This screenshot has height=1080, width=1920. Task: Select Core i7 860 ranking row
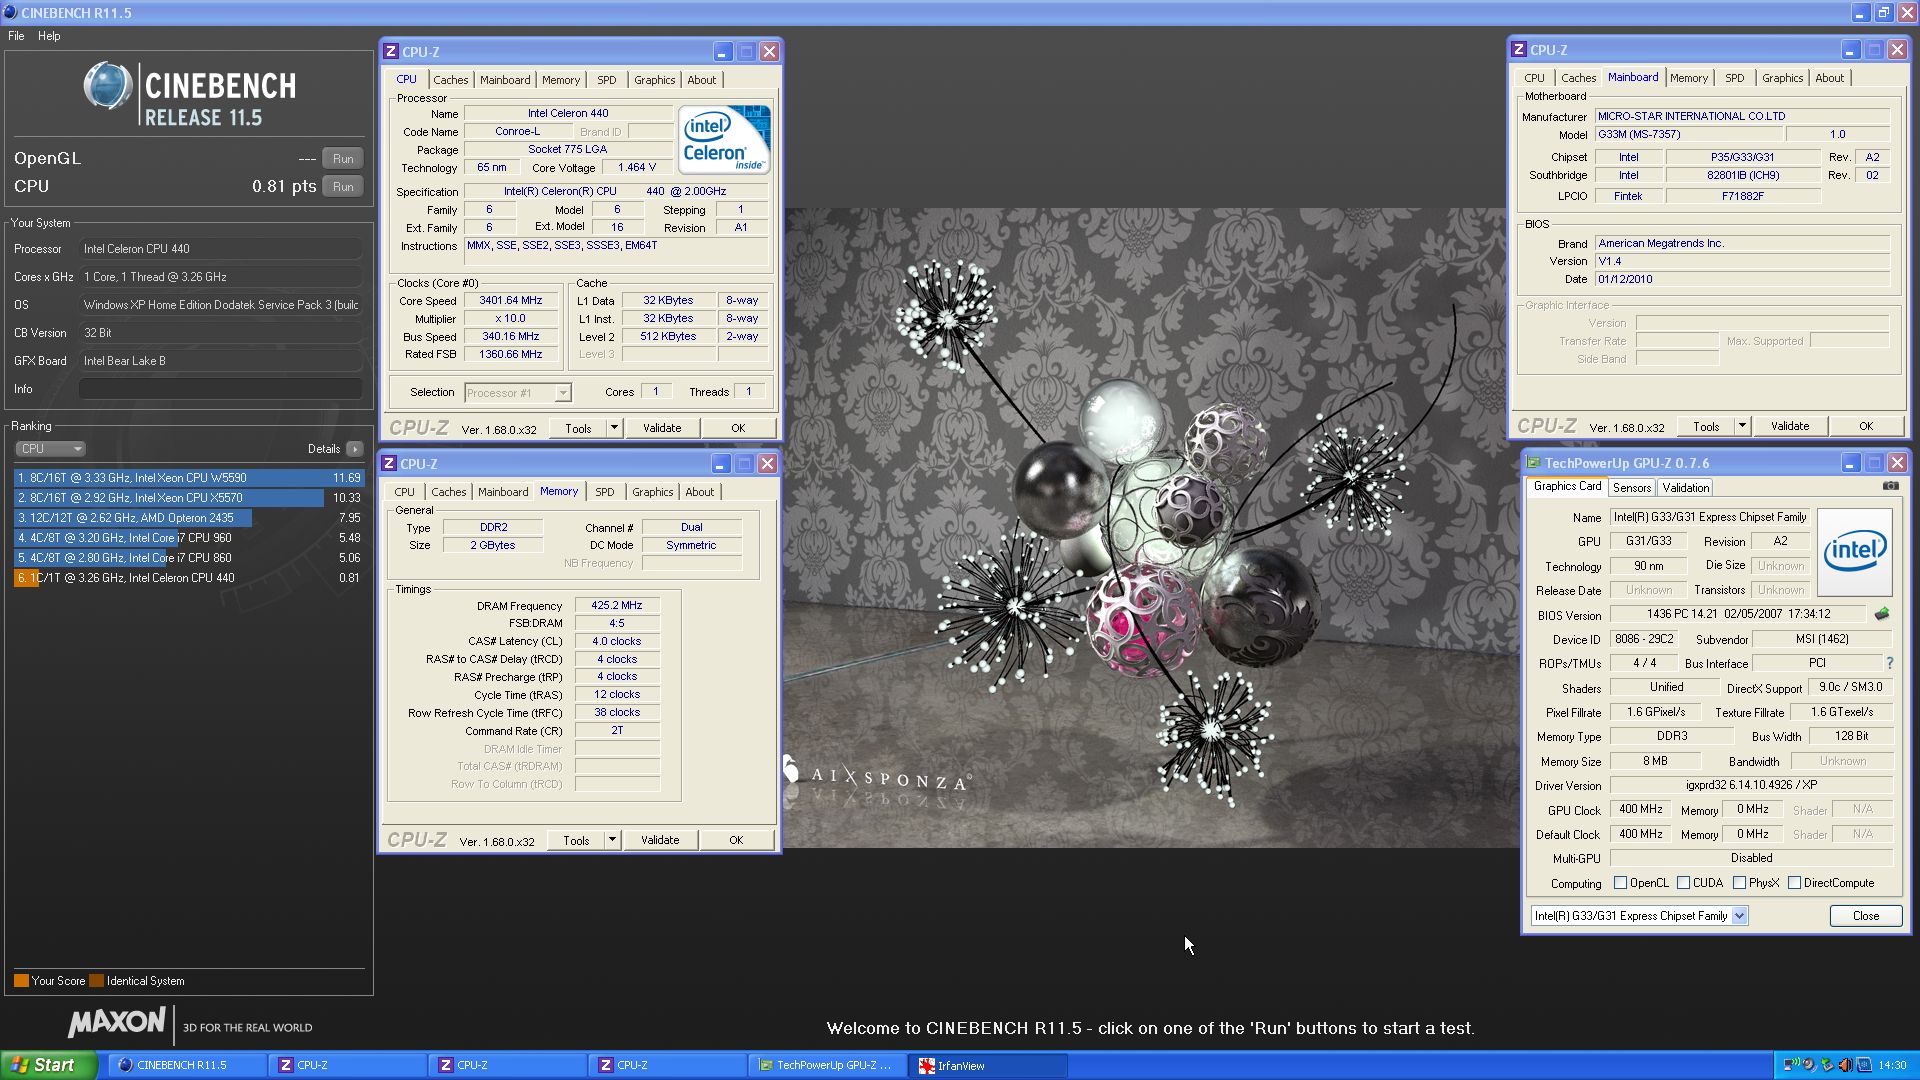point(189,558)
